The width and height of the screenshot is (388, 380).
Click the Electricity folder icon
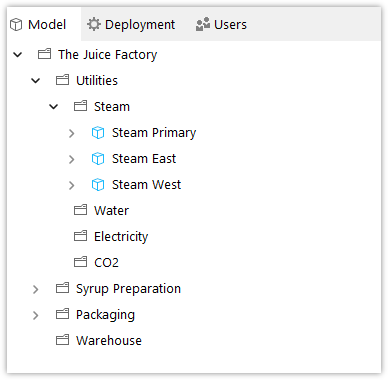point(80,236)
